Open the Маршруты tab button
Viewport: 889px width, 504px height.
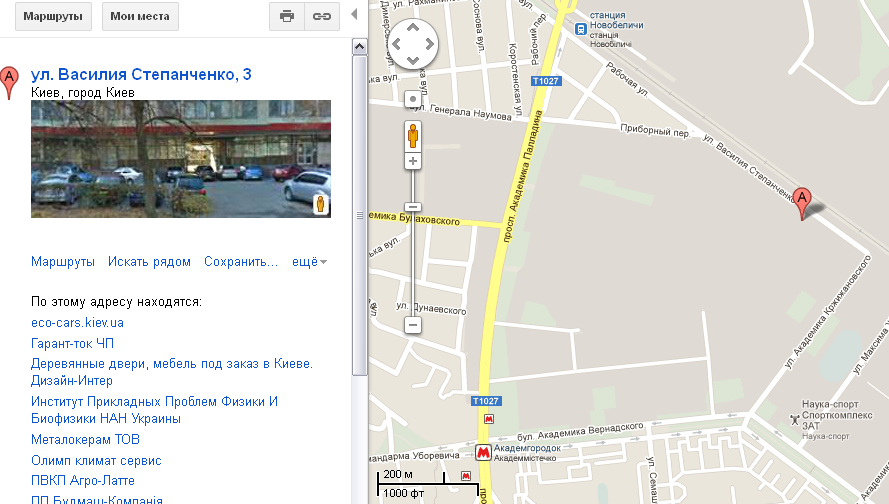pos(53,16)
